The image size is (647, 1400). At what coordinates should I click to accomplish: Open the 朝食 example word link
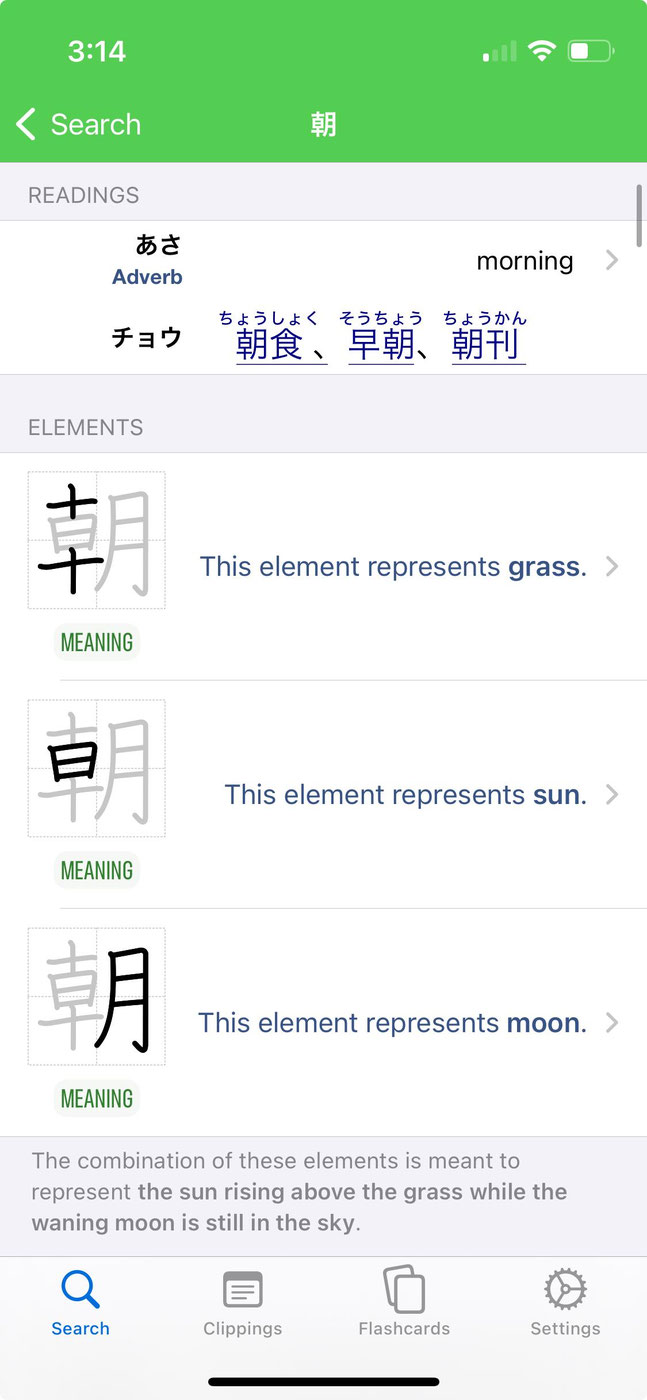click(x=270, y=345)
